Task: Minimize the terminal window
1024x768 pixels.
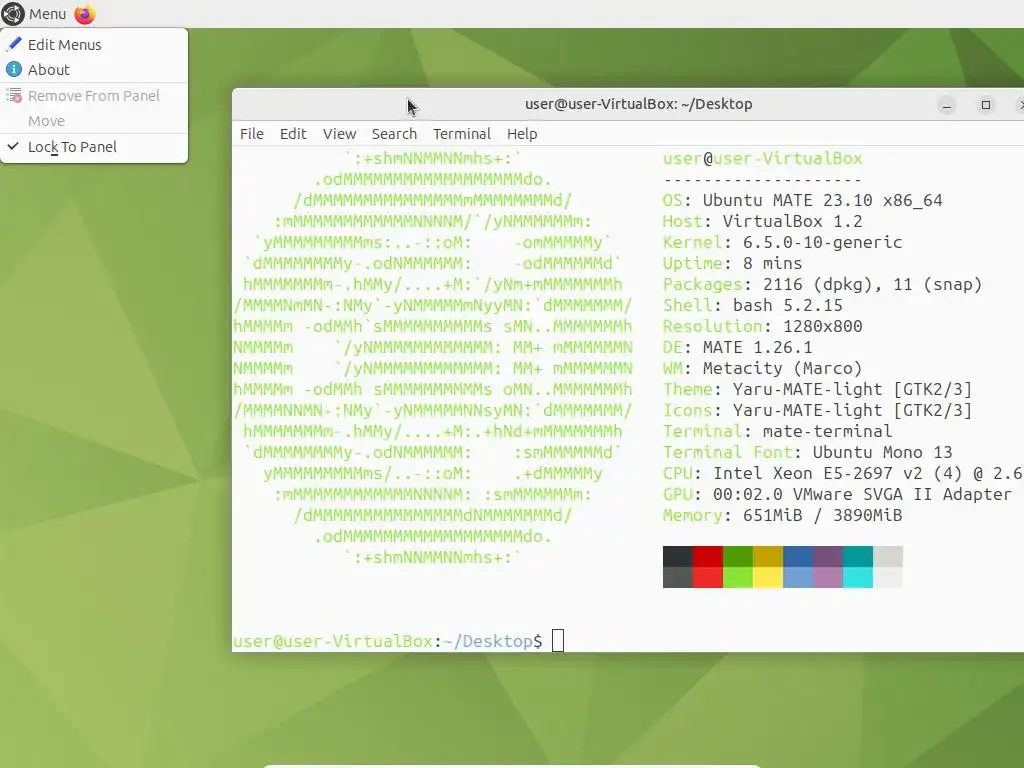Action: tap(946, 104)
